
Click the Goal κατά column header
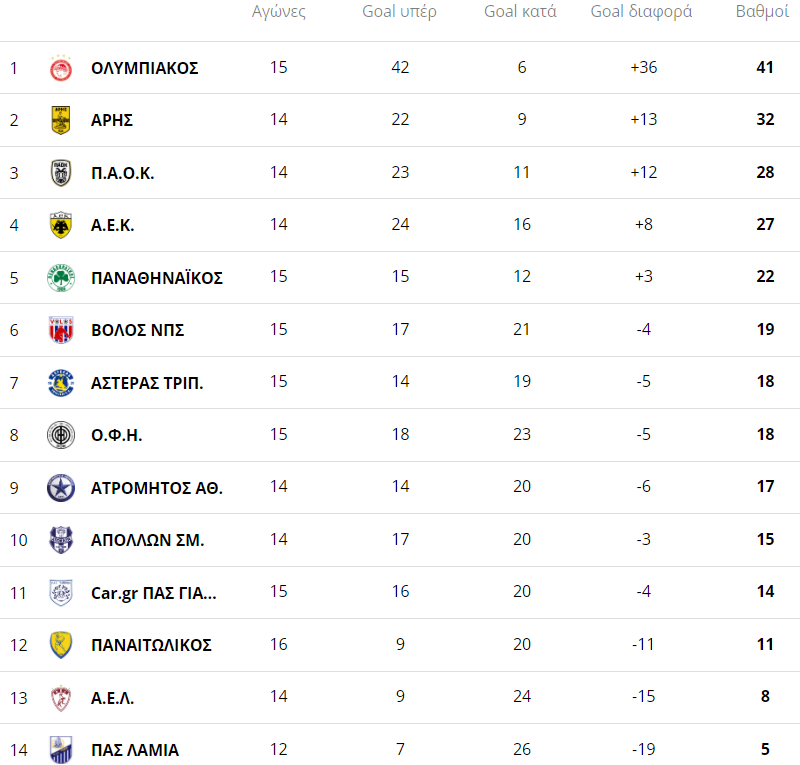(x=520, y=12)
